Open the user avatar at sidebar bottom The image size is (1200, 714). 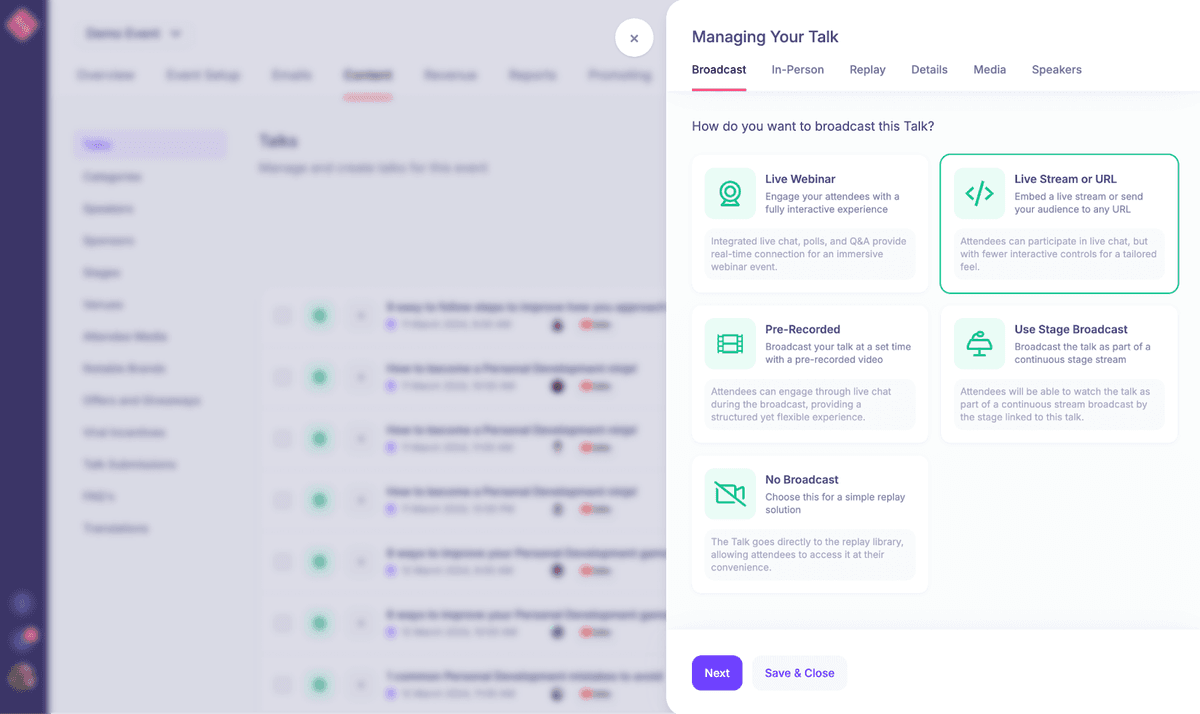(22, 675)
